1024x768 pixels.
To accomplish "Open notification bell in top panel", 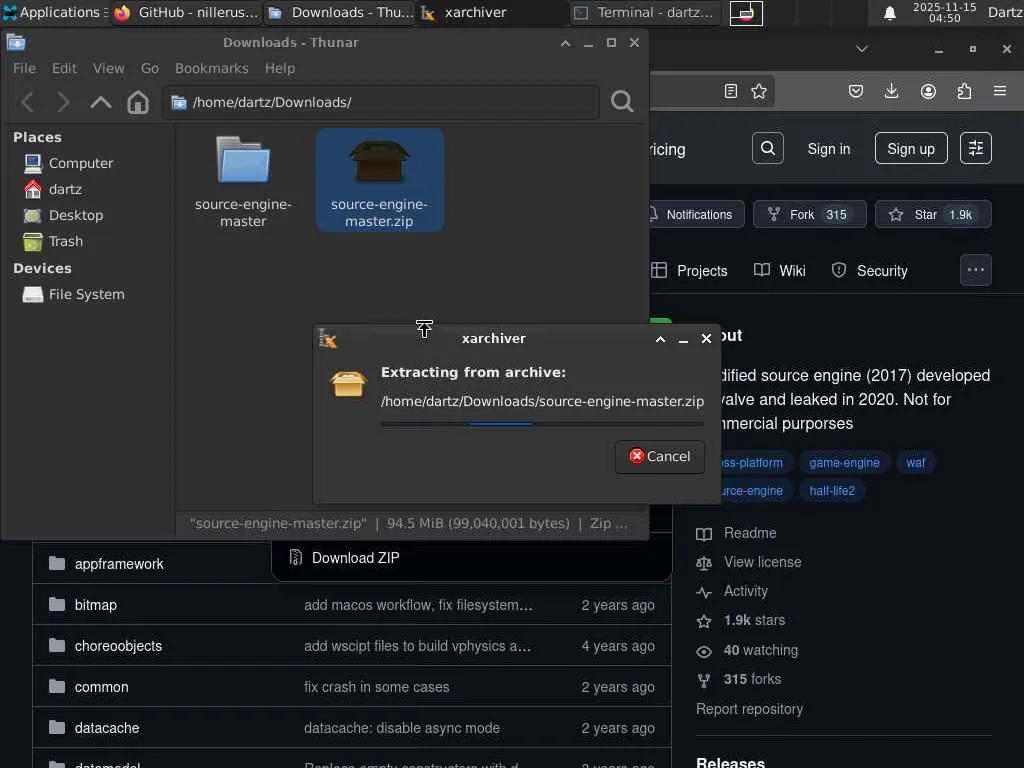I will [889, 13].
